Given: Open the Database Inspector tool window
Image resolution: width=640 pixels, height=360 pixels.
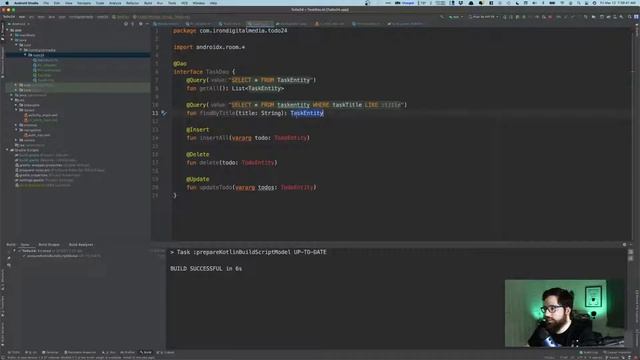Looking at the screenshot, I should pyautogui.click(x=80, y=352).
